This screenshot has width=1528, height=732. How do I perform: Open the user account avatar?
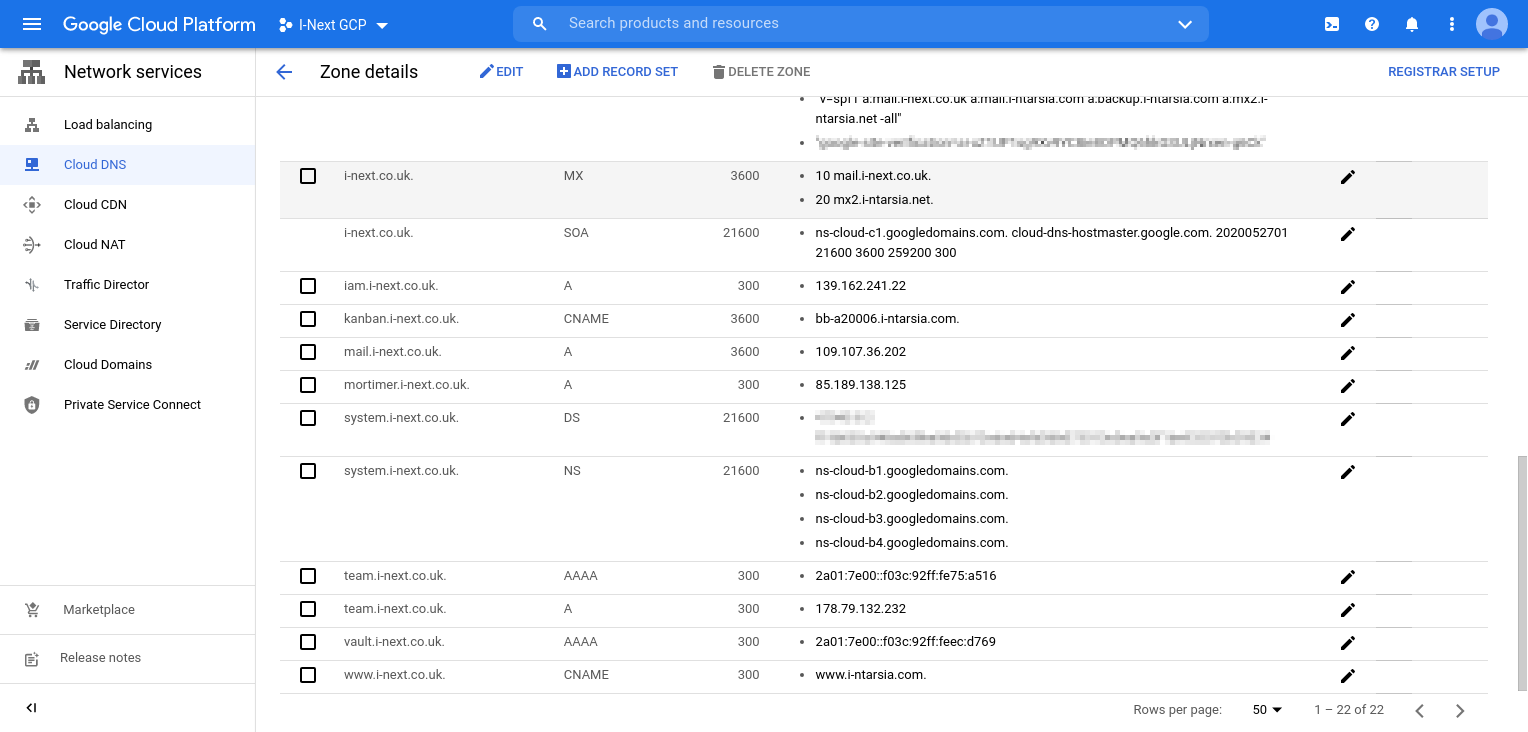(1492, 24)
